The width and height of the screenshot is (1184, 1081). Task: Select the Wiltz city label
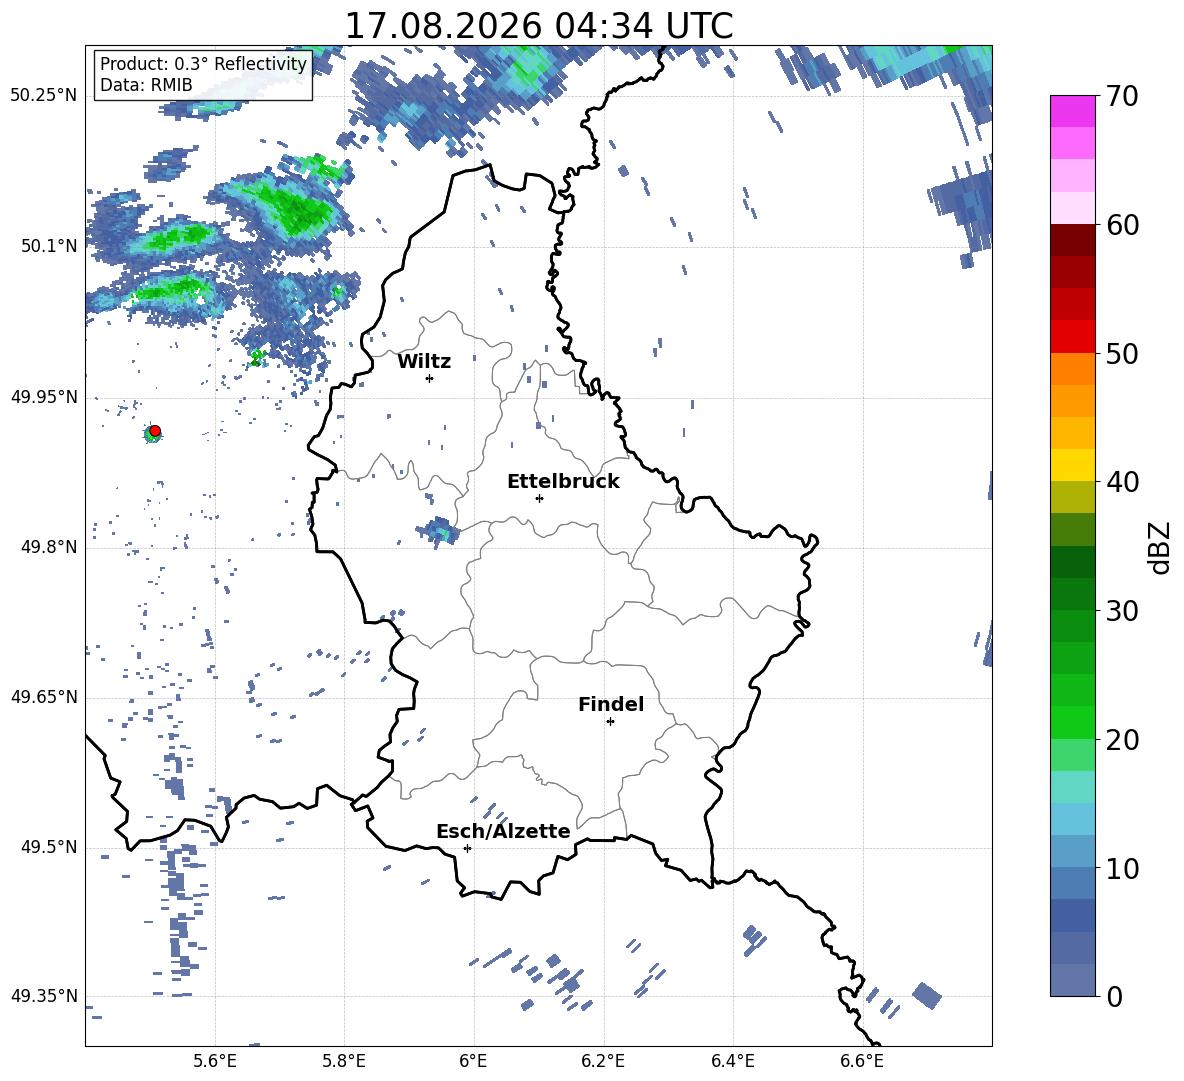pyautogui.click(x=424, y=362)
